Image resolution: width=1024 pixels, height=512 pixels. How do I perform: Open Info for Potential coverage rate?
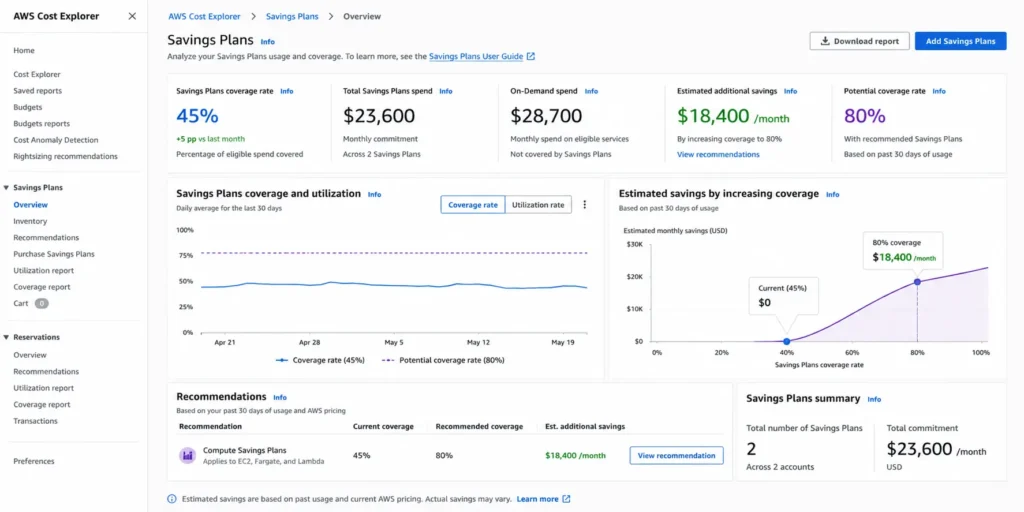938,91
